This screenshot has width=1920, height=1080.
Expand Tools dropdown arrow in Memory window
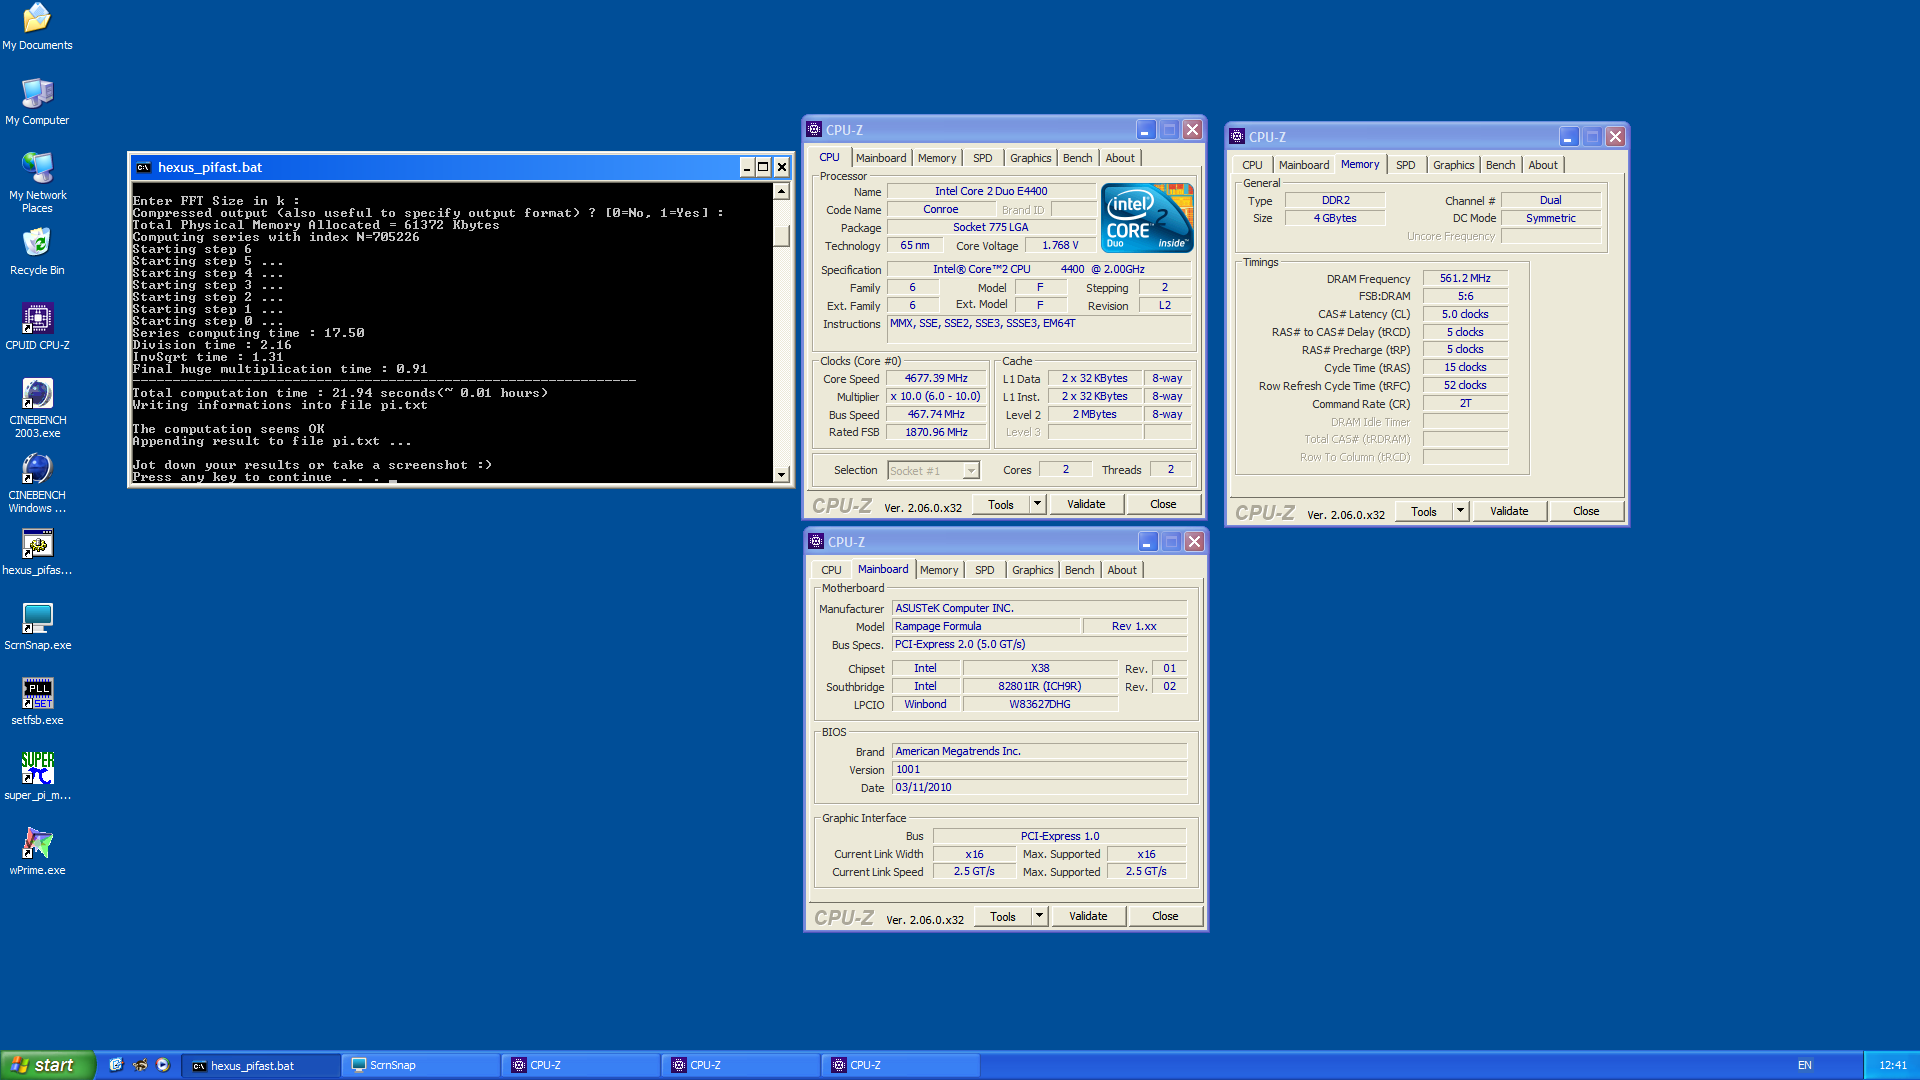click(1461, 512)
